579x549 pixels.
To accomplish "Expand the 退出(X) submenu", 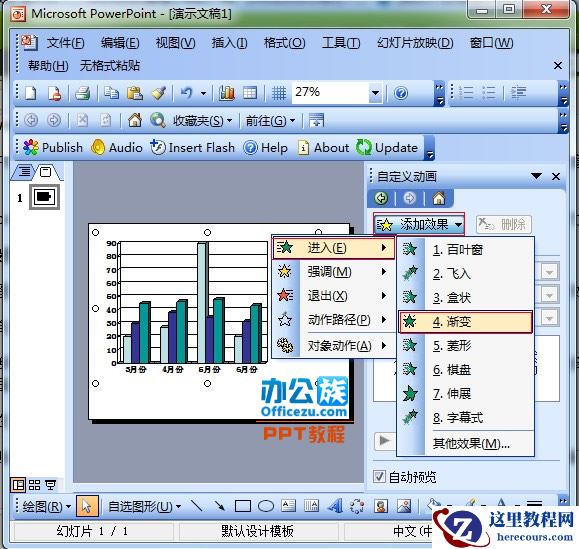I will click(333, 296).
